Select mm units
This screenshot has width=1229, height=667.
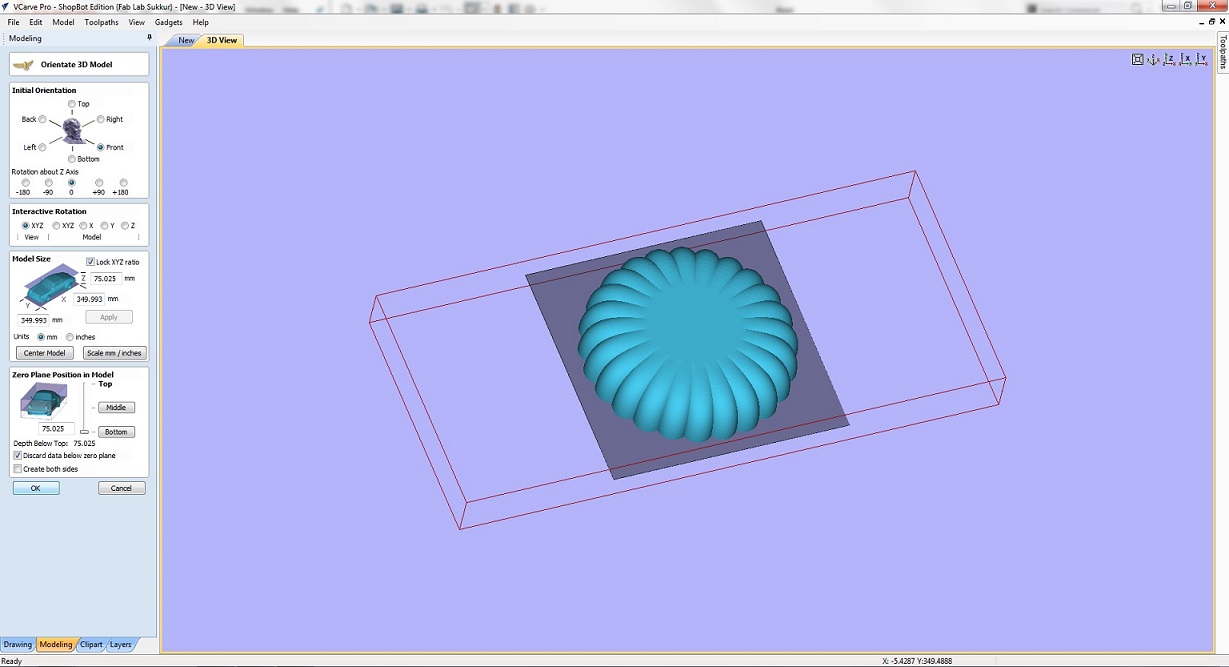click(41, 337)
